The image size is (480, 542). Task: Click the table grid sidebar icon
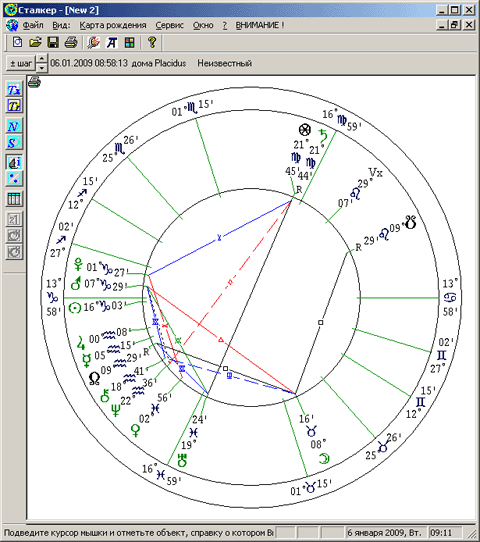pyautogui.click(x=14, y=199)
